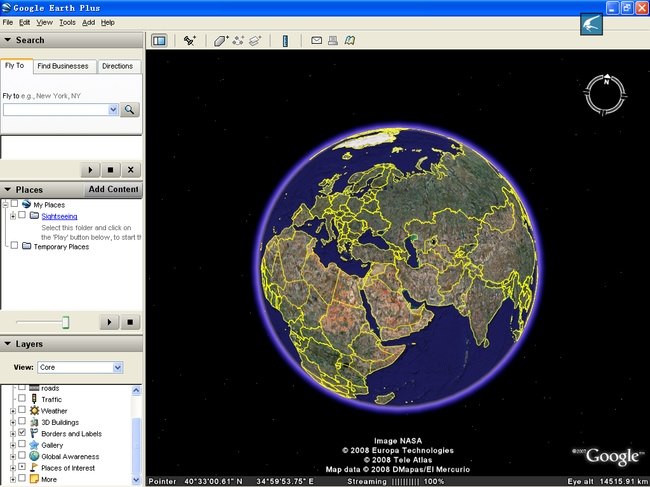
Task: Click the magnifier search button
Action: click(130, 109)
